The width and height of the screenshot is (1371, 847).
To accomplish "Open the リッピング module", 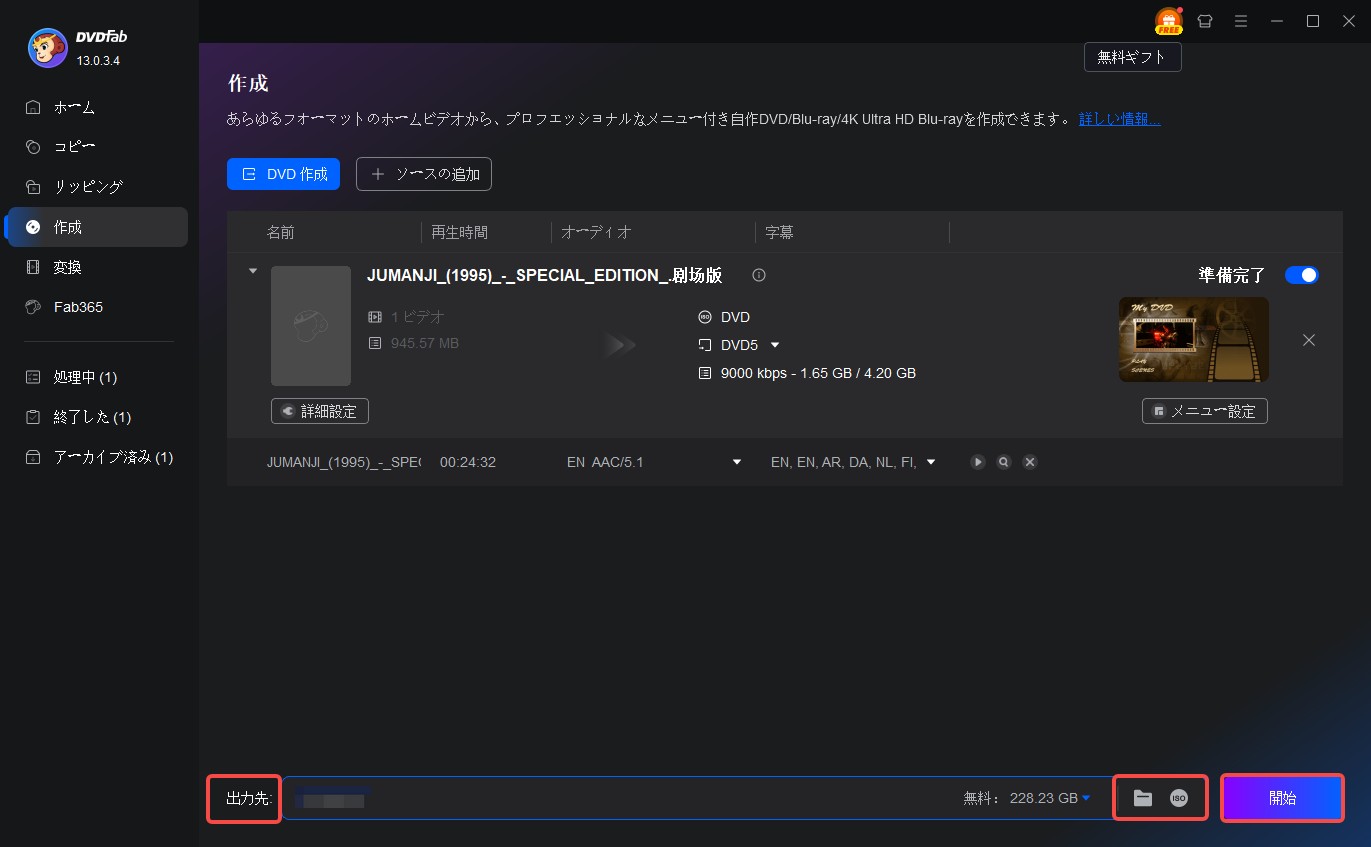I will point(97,187).
